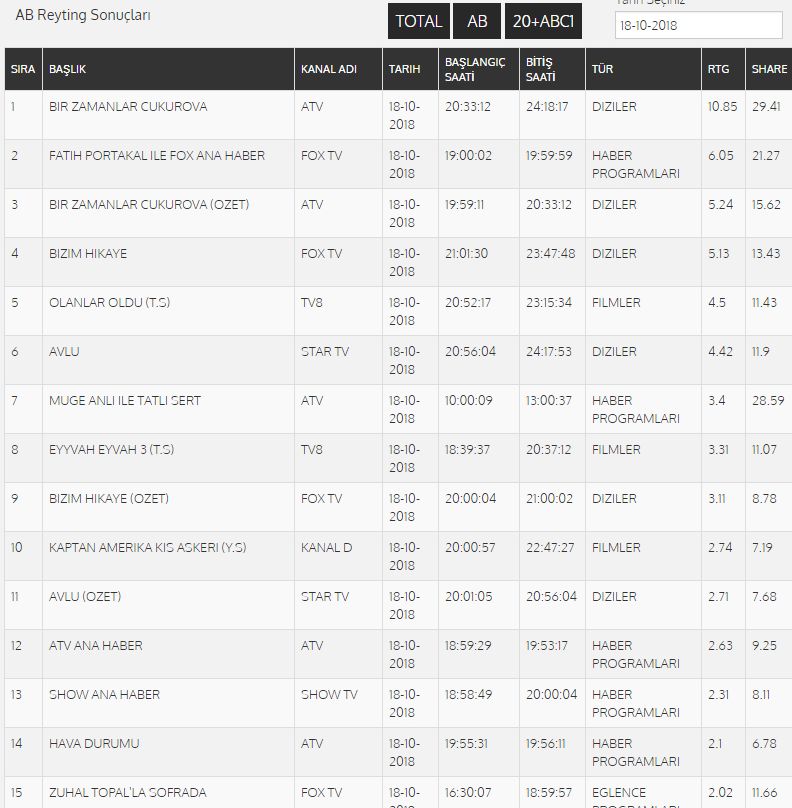Click SHARE value 28.59

768,400
